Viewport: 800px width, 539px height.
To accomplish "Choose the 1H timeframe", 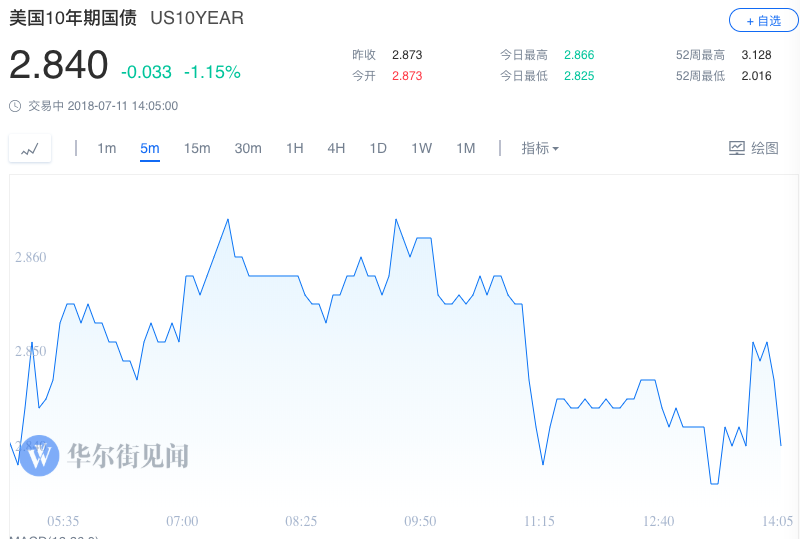I will click(x=294, y=148).
